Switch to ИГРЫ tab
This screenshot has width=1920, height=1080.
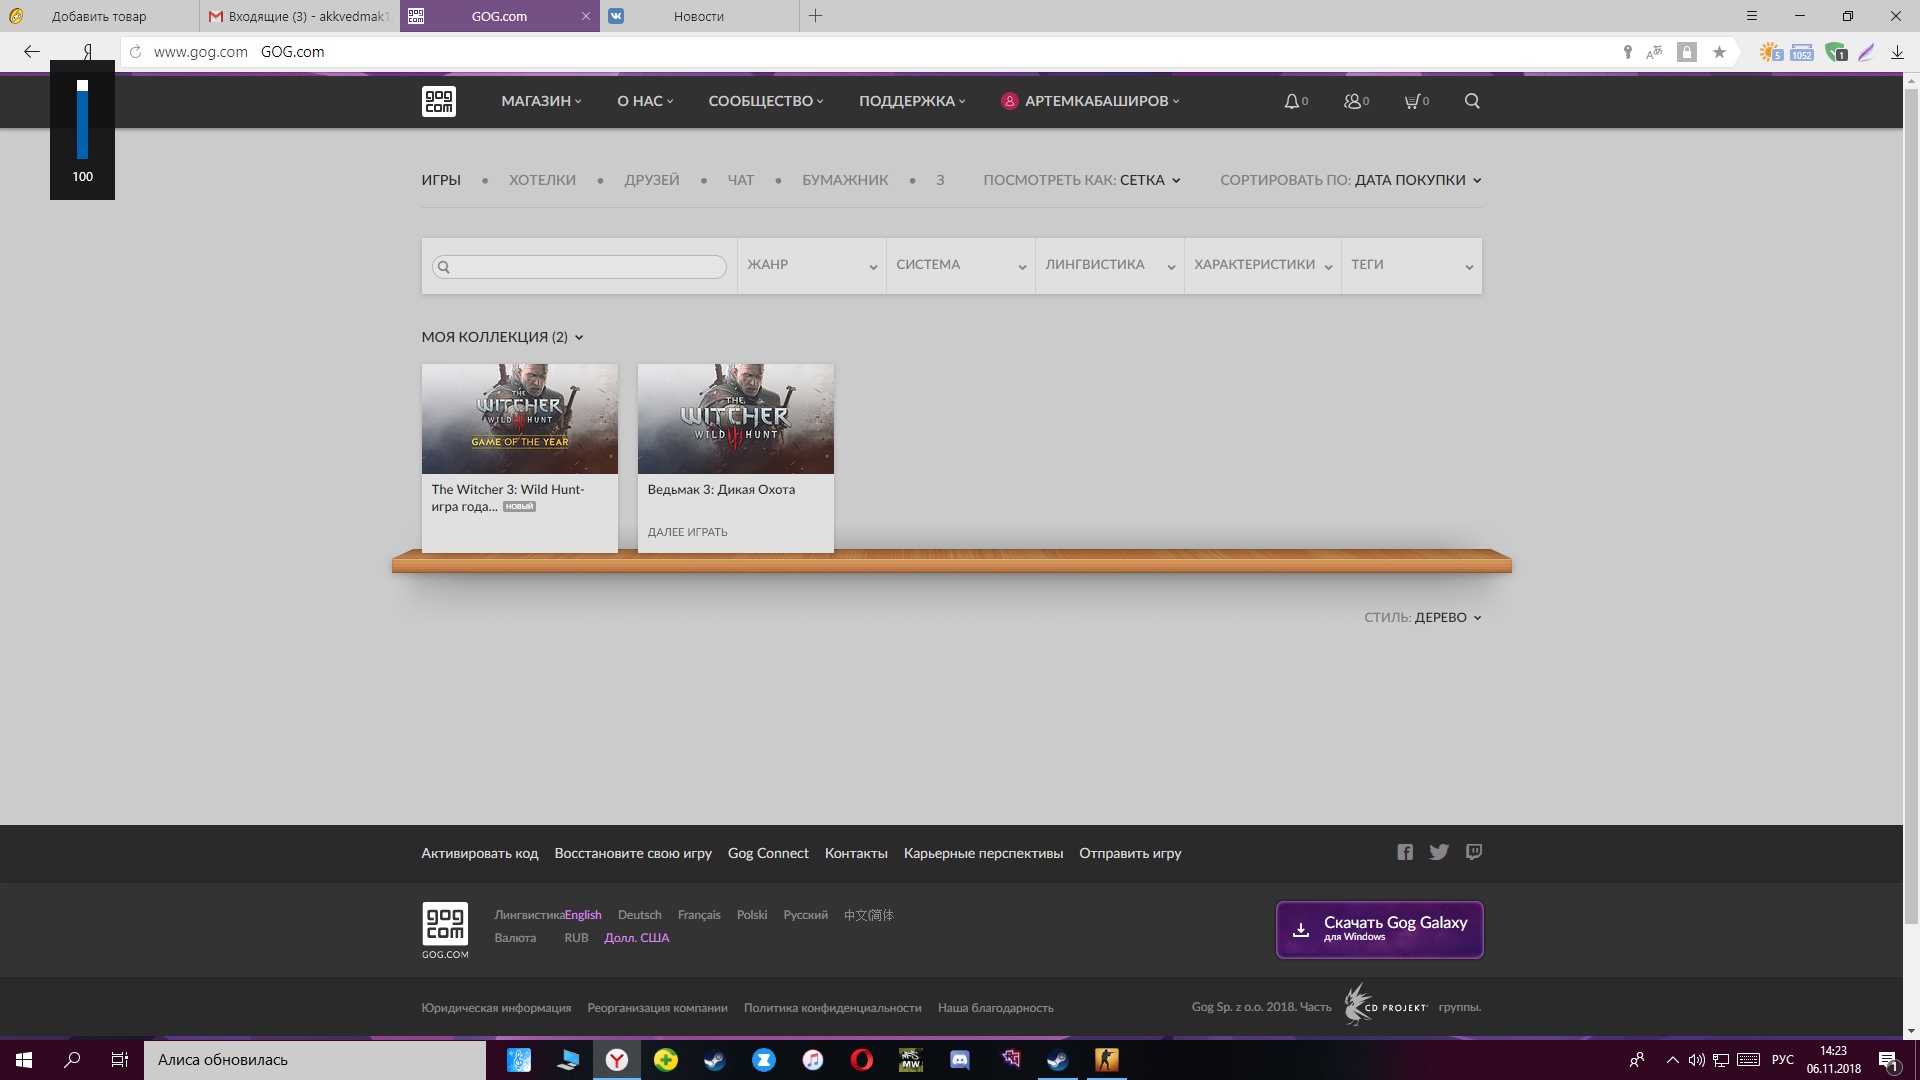pos(441,180)
